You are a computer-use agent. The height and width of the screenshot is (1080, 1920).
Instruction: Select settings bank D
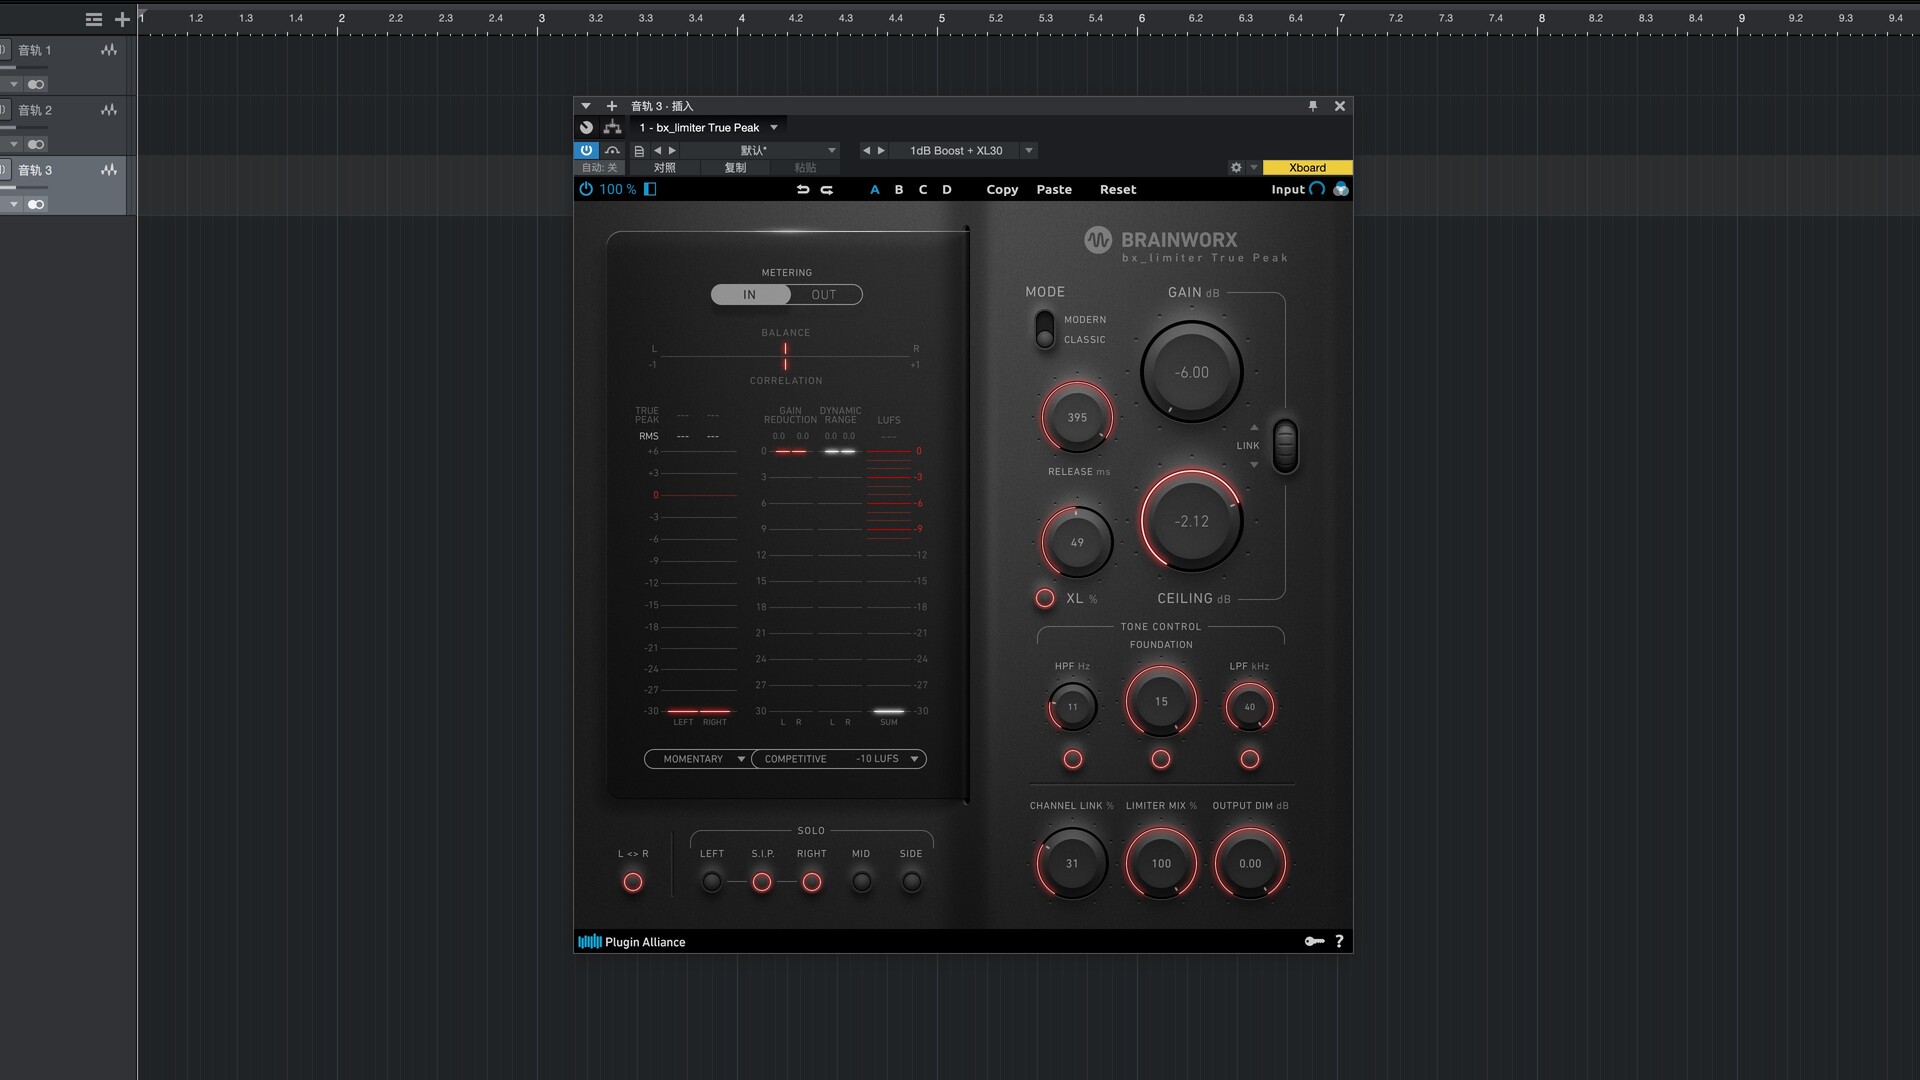tap(947, 189)
